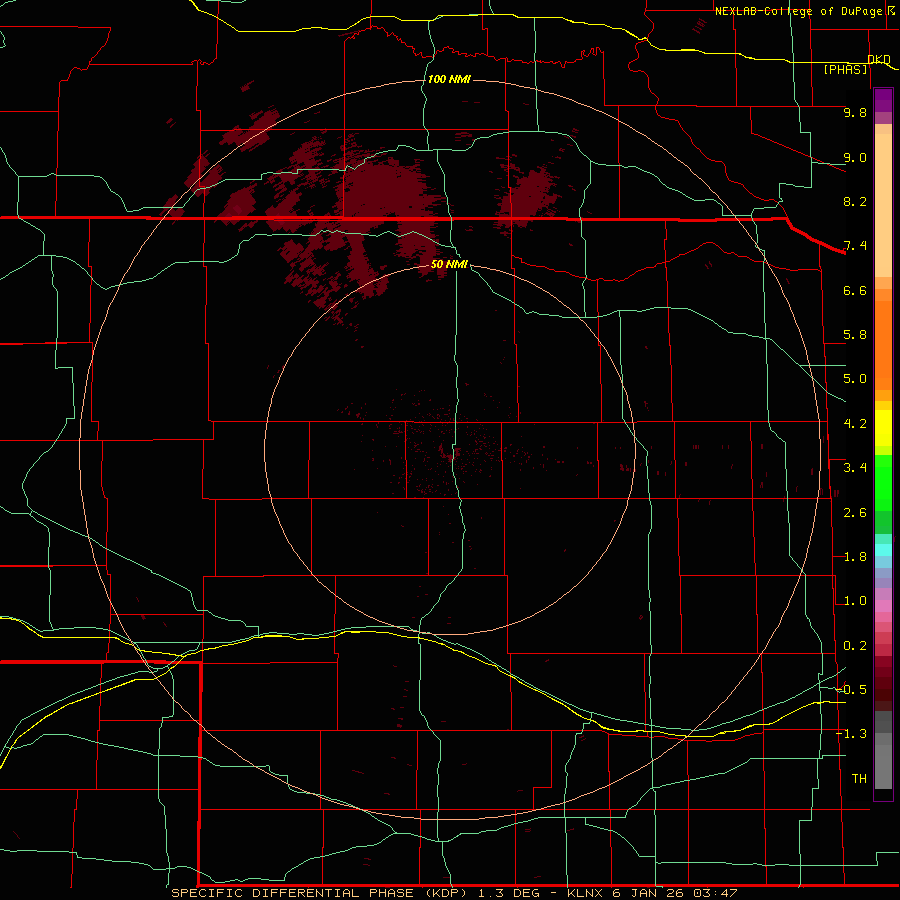Select the 4.2 scale value
The image size is (900, 900).
(855, 424)
